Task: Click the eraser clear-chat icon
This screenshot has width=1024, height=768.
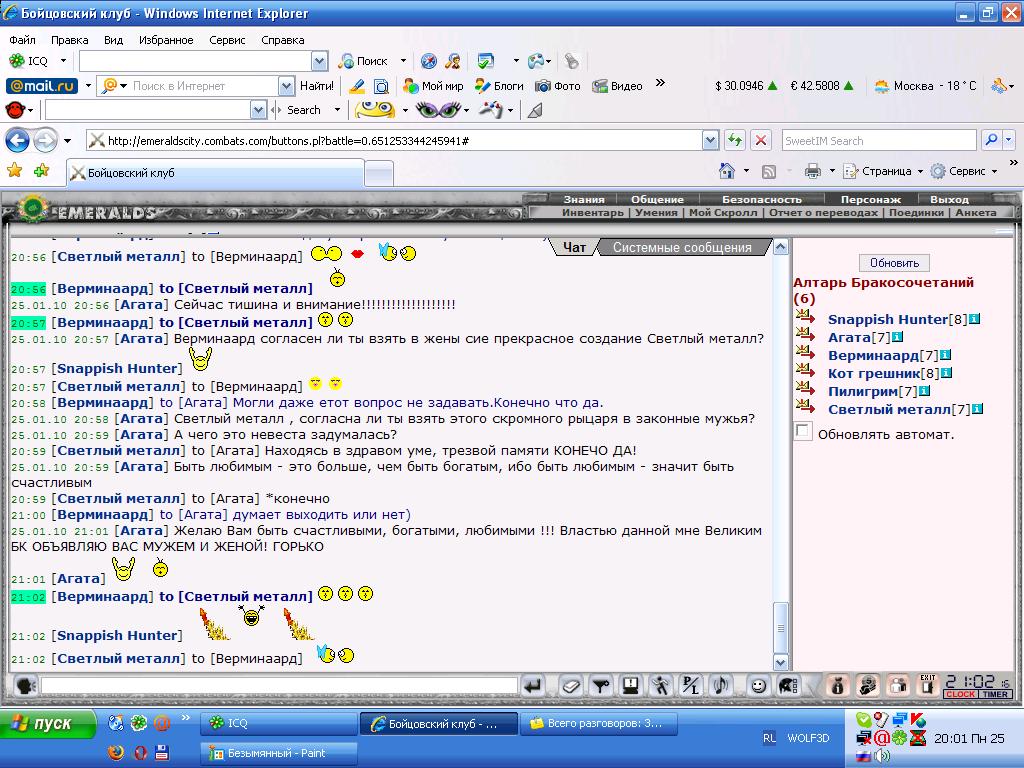Action: pos(570,686)
